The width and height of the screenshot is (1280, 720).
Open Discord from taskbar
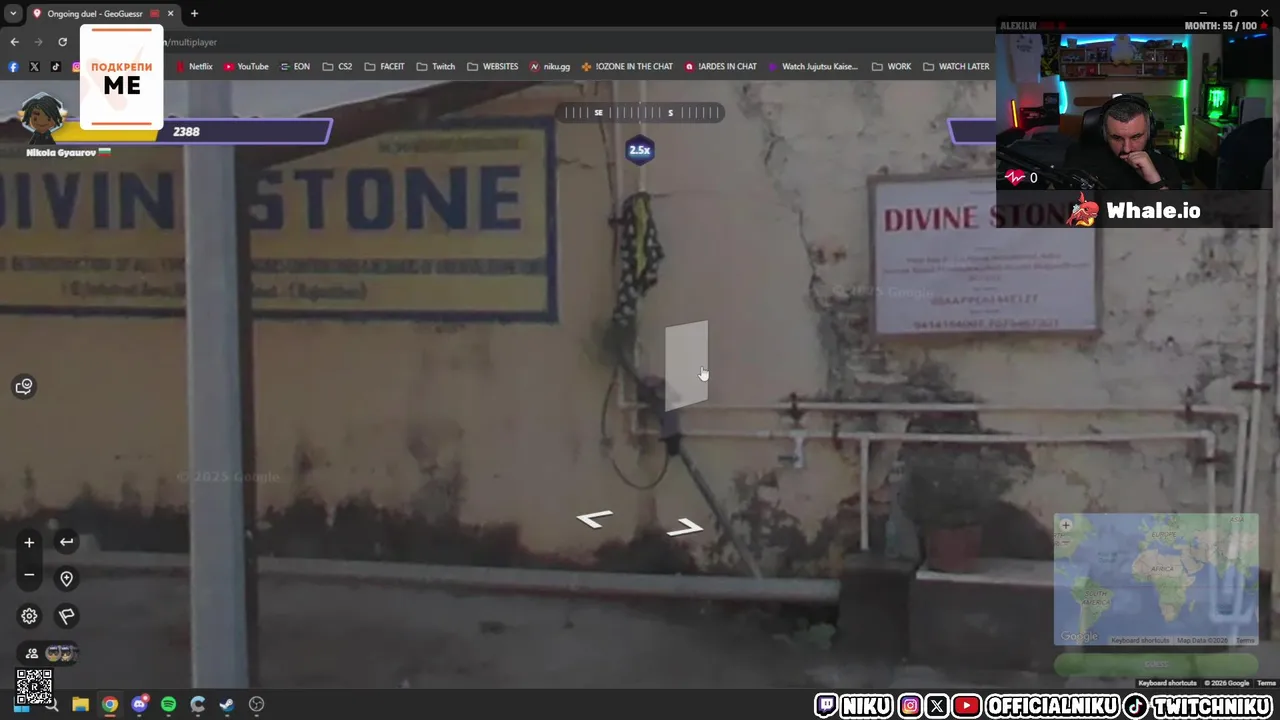click(x=139, y=705)
